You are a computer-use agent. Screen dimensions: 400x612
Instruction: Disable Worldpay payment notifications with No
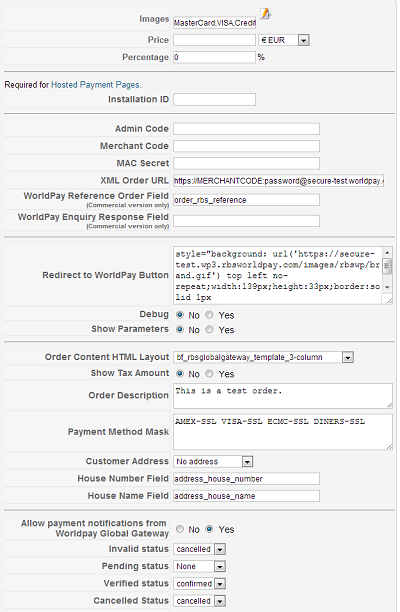(180, 529)
